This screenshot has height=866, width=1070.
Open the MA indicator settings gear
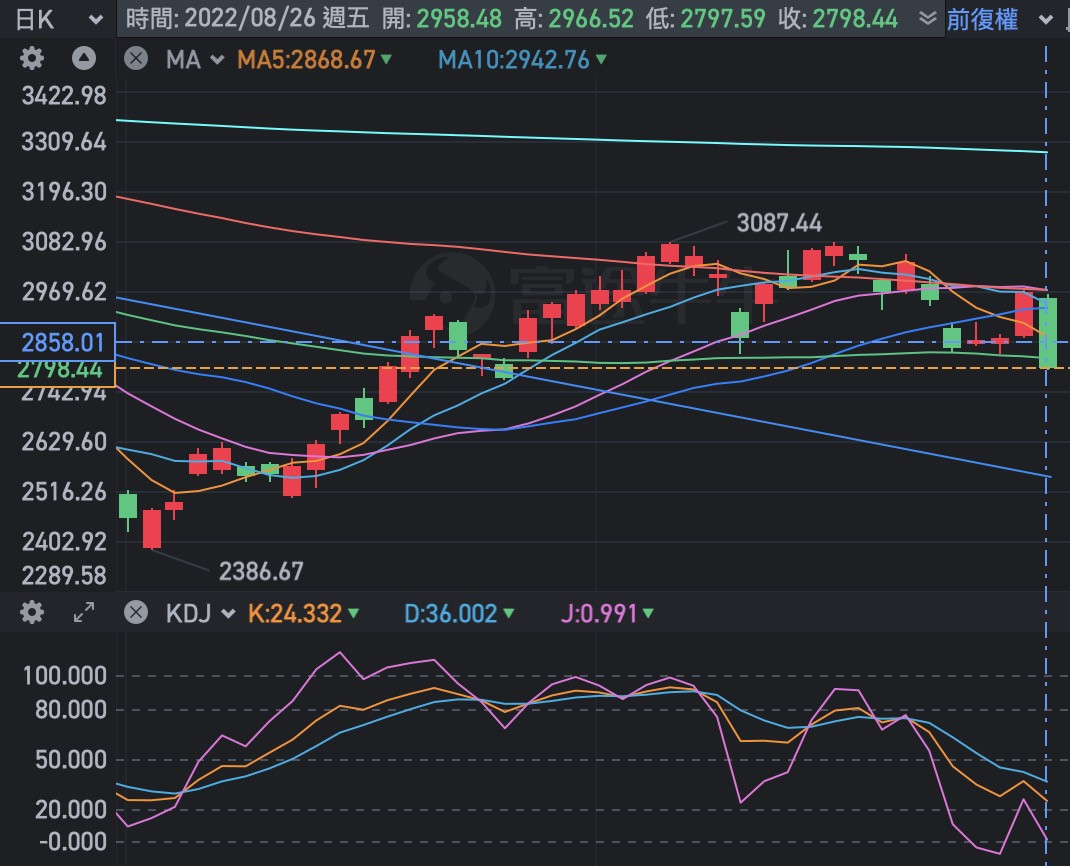click(32, 59)
